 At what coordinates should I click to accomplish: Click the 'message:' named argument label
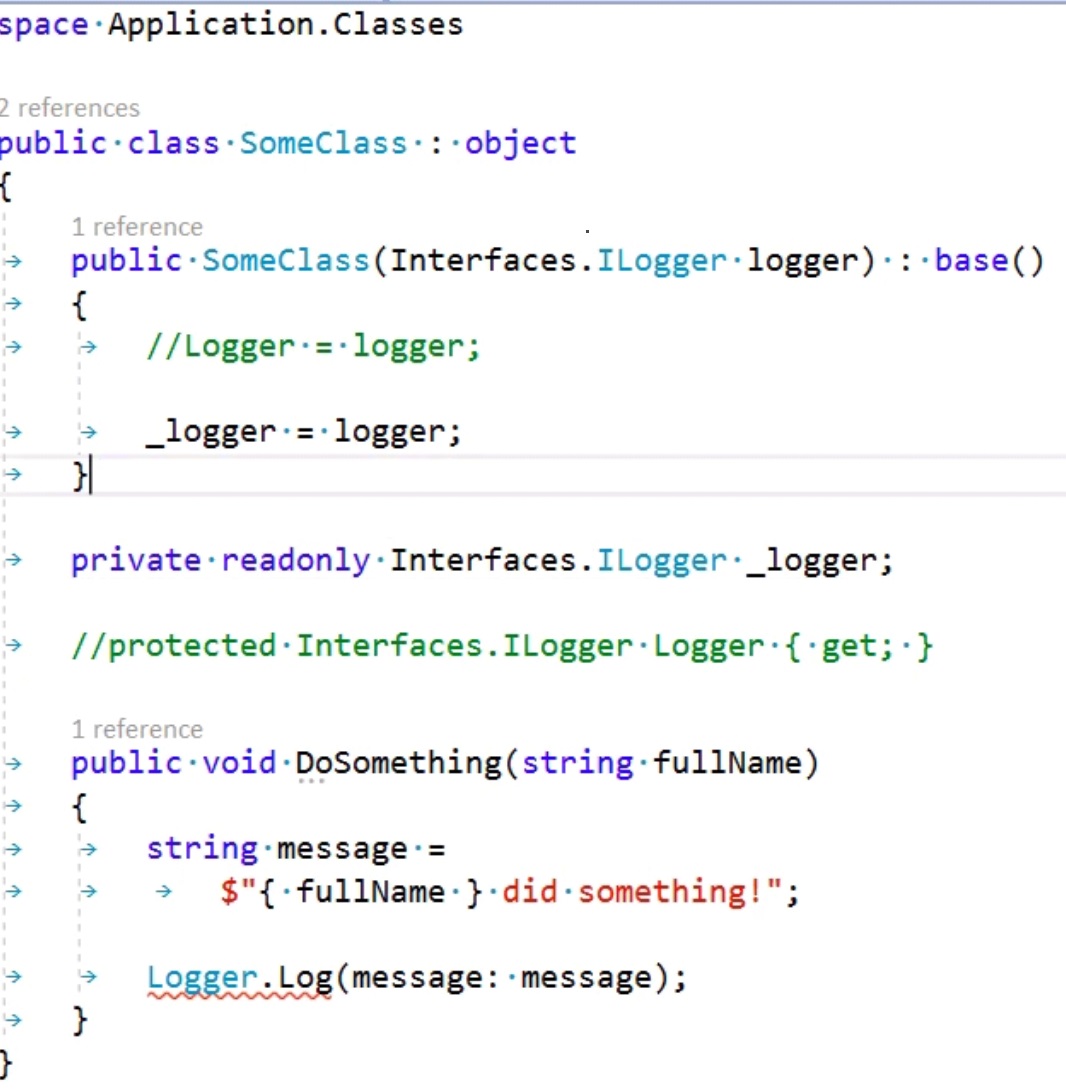pos(425,978)
